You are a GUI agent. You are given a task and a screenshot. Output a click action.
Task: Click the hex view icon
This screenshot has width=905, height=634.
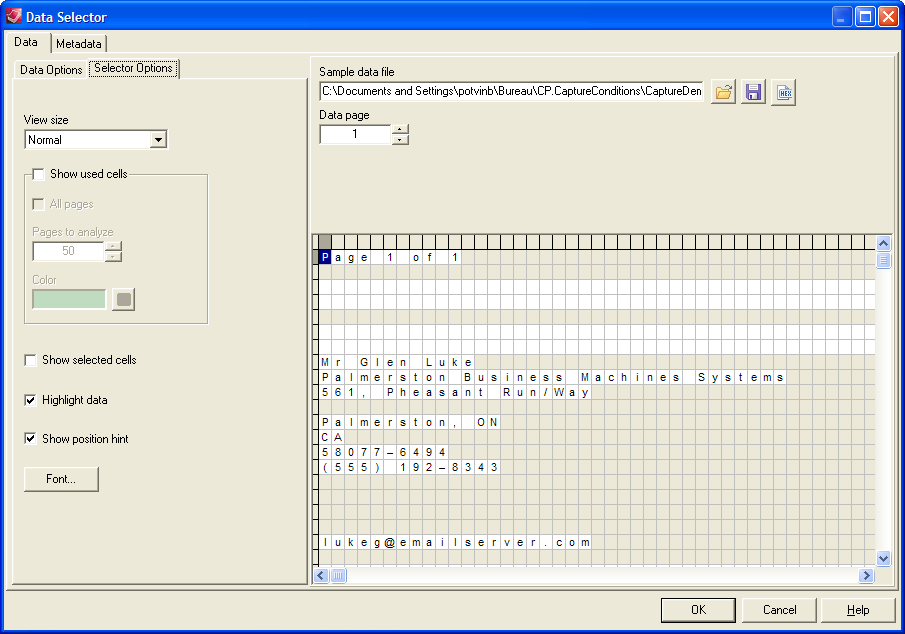[784, 92]
